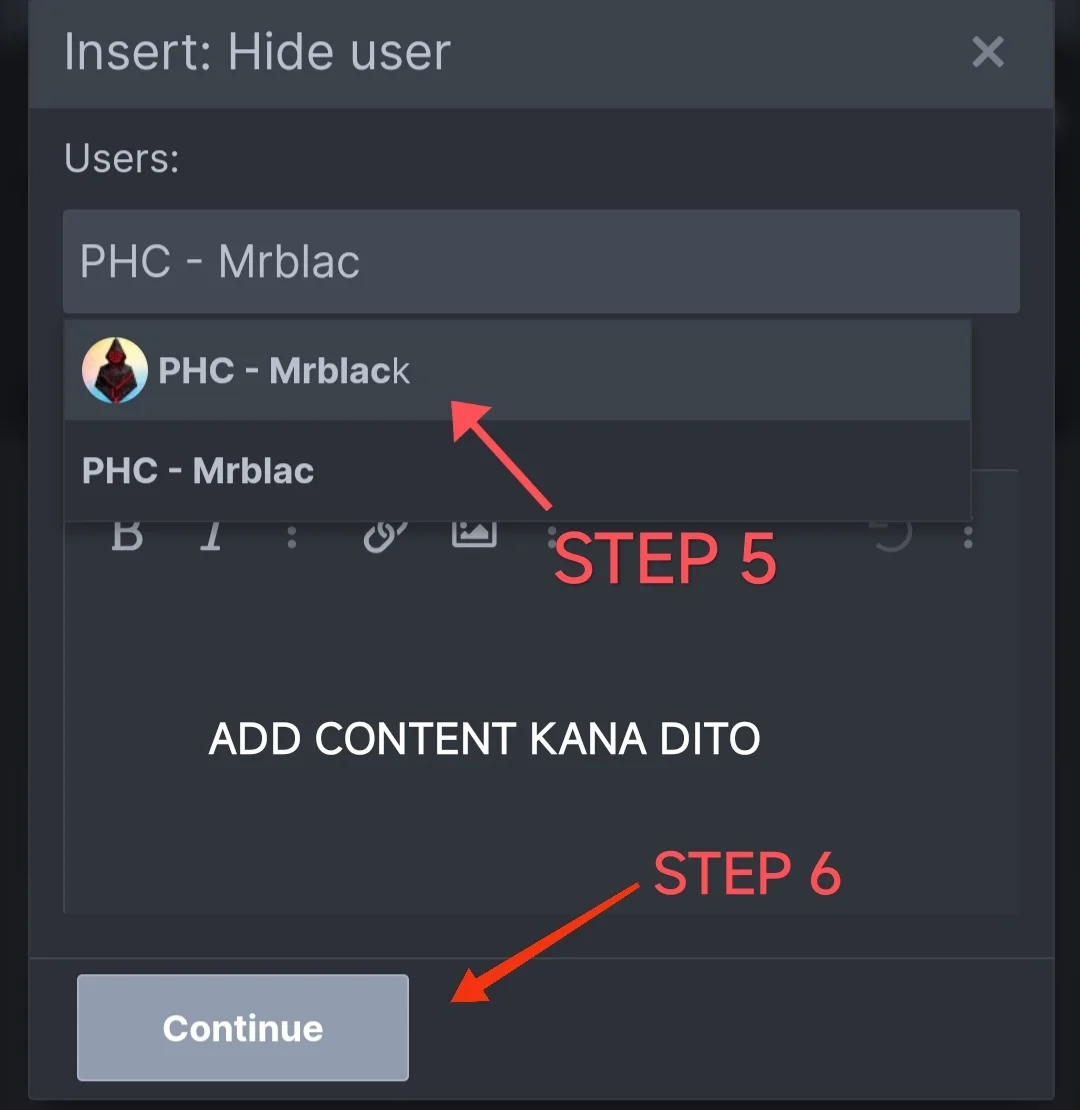Undo the last edit
The height and width of the screenshot is (1110, 1080).
[892, 536]
